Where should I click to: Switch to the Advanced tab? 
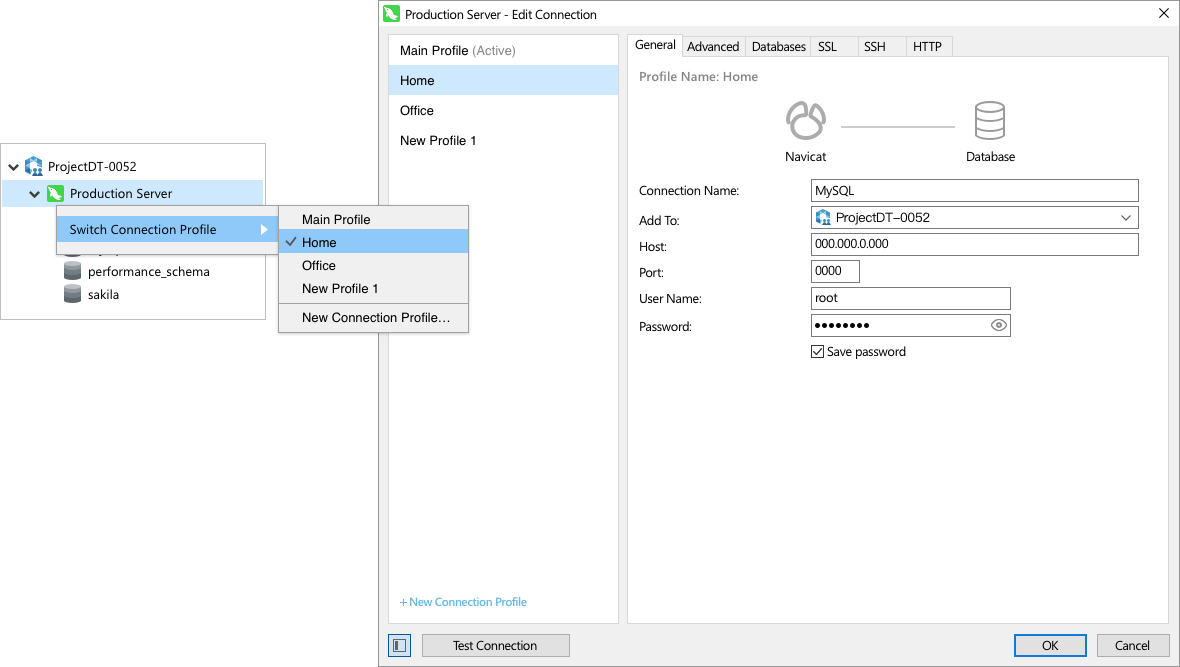coord(713,47)
